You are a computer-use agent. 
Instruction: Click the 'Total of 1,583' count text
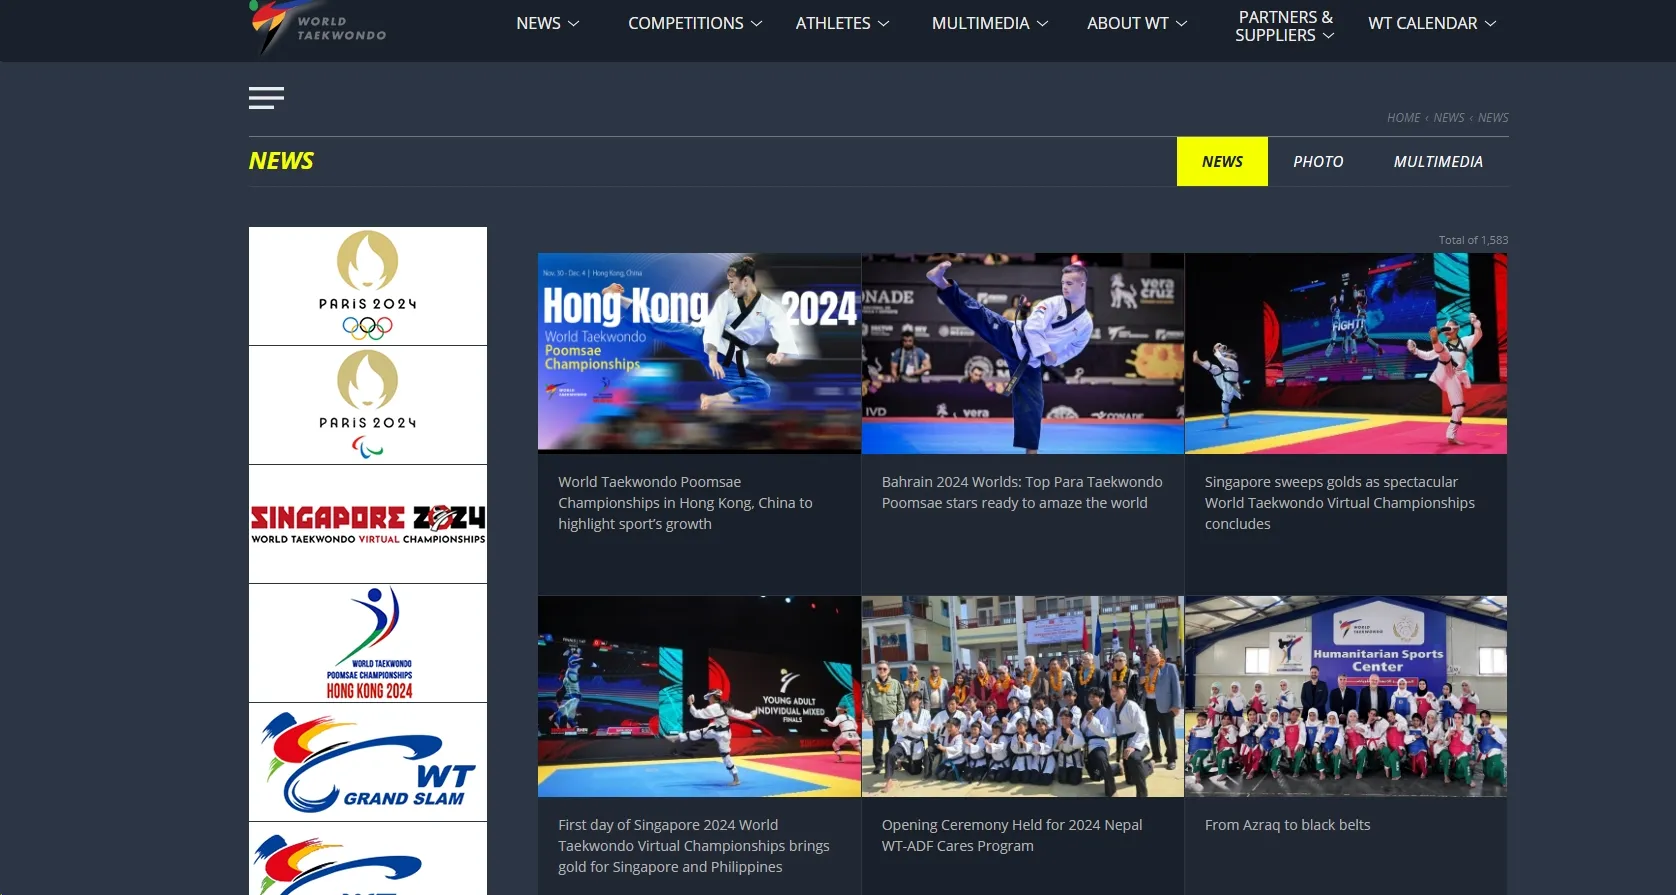coord(1473,240)
